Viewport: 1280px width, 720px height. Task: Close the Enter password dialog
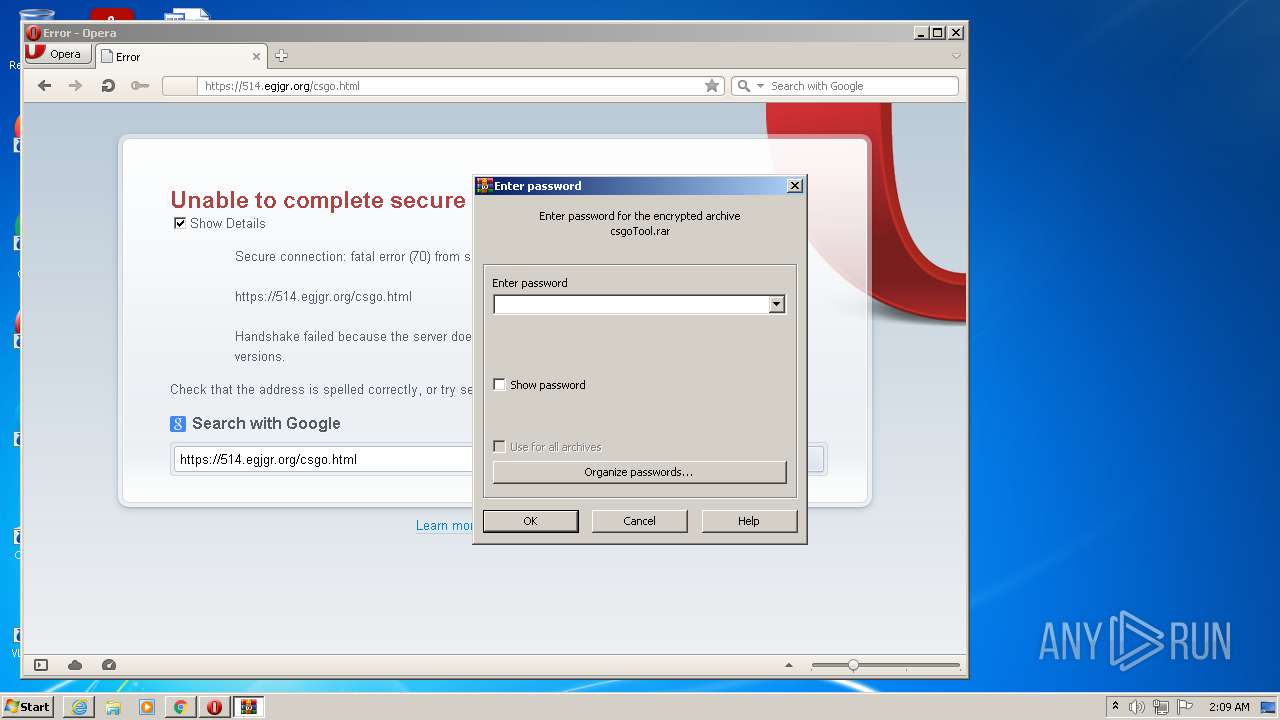(794, 186)
